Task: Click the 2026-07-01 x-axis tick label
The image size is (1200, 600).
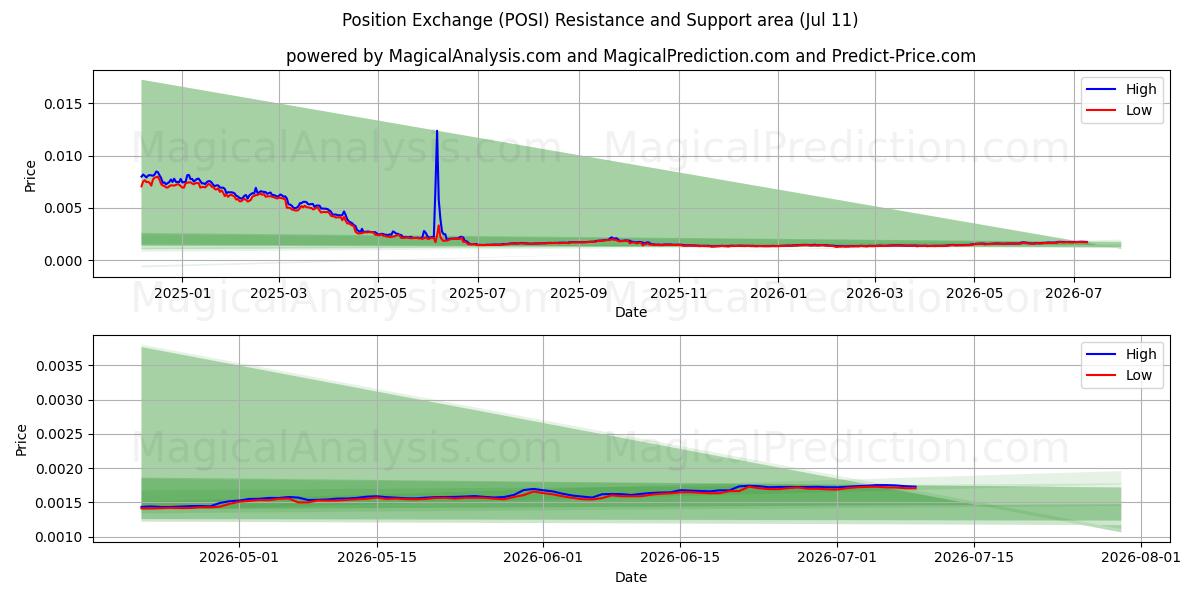Action: coord(837,558)
